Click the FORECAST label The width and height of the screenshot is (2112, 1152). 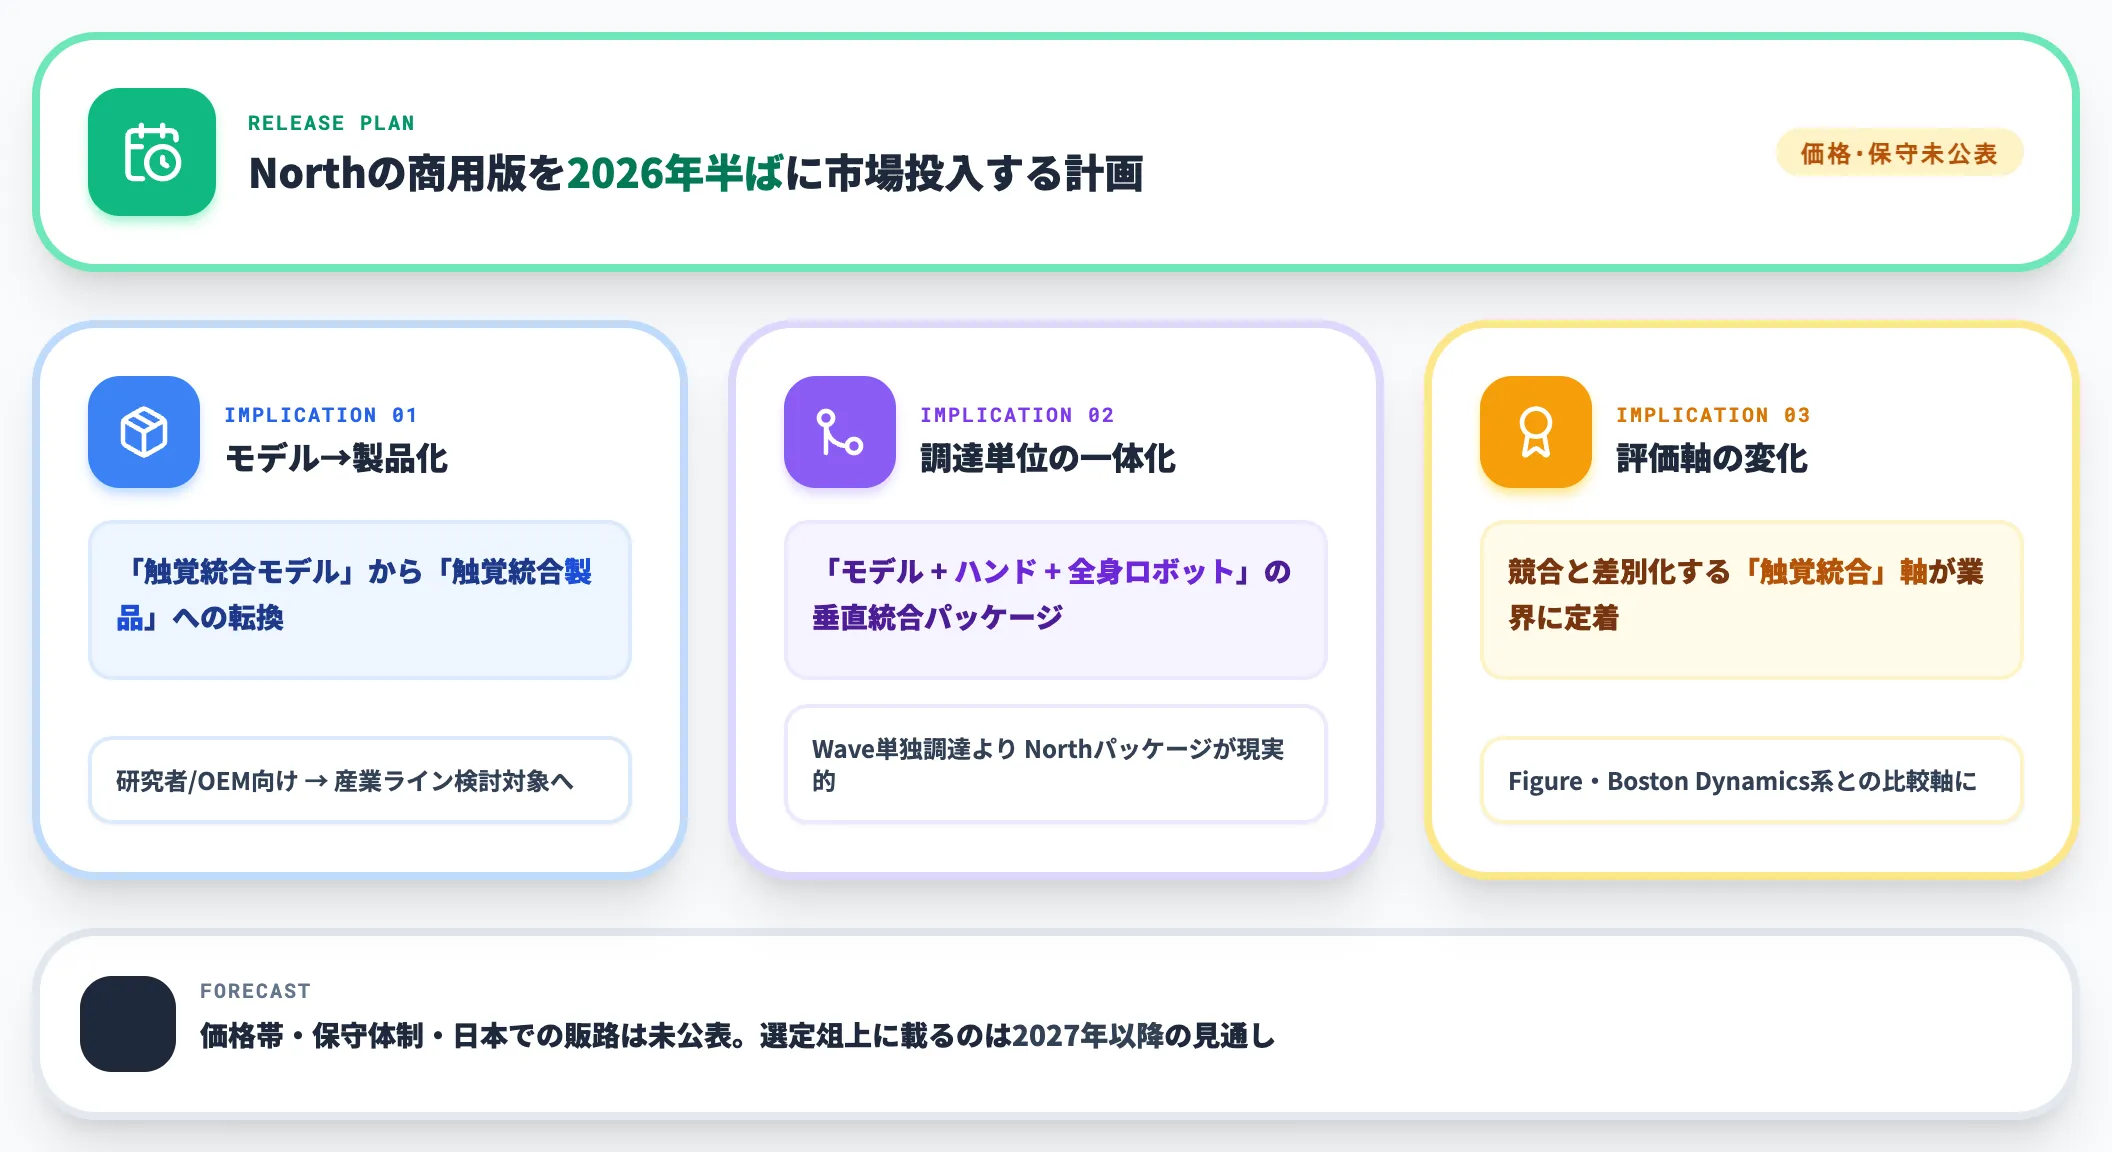(x=255, y=991)
